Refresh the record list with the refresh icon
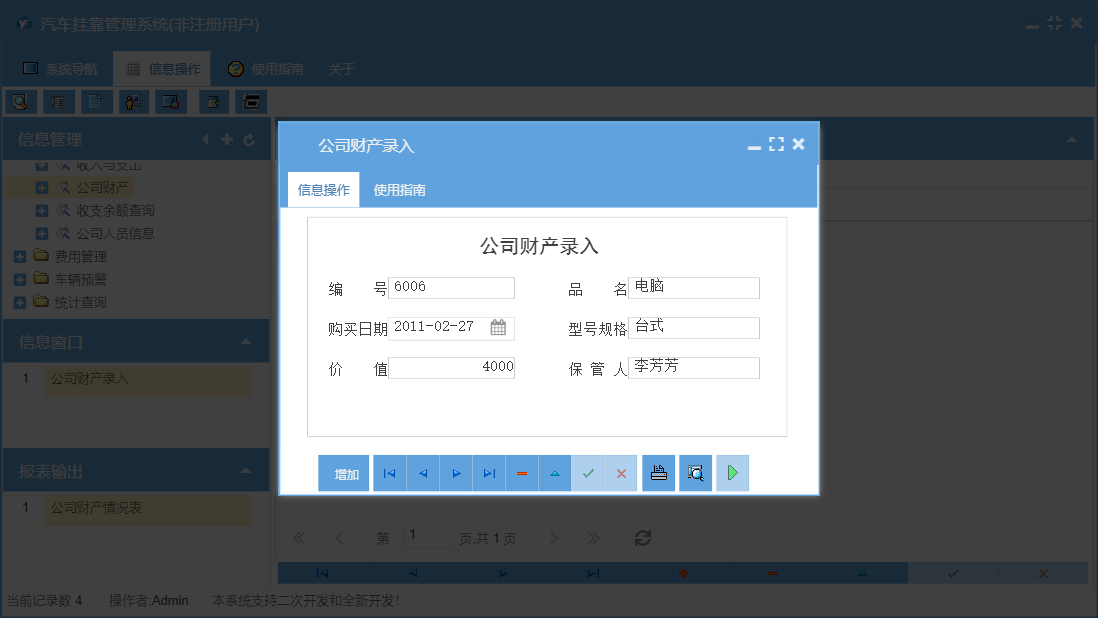Screen dimensions: 1098x618 (x=641, y=537)
